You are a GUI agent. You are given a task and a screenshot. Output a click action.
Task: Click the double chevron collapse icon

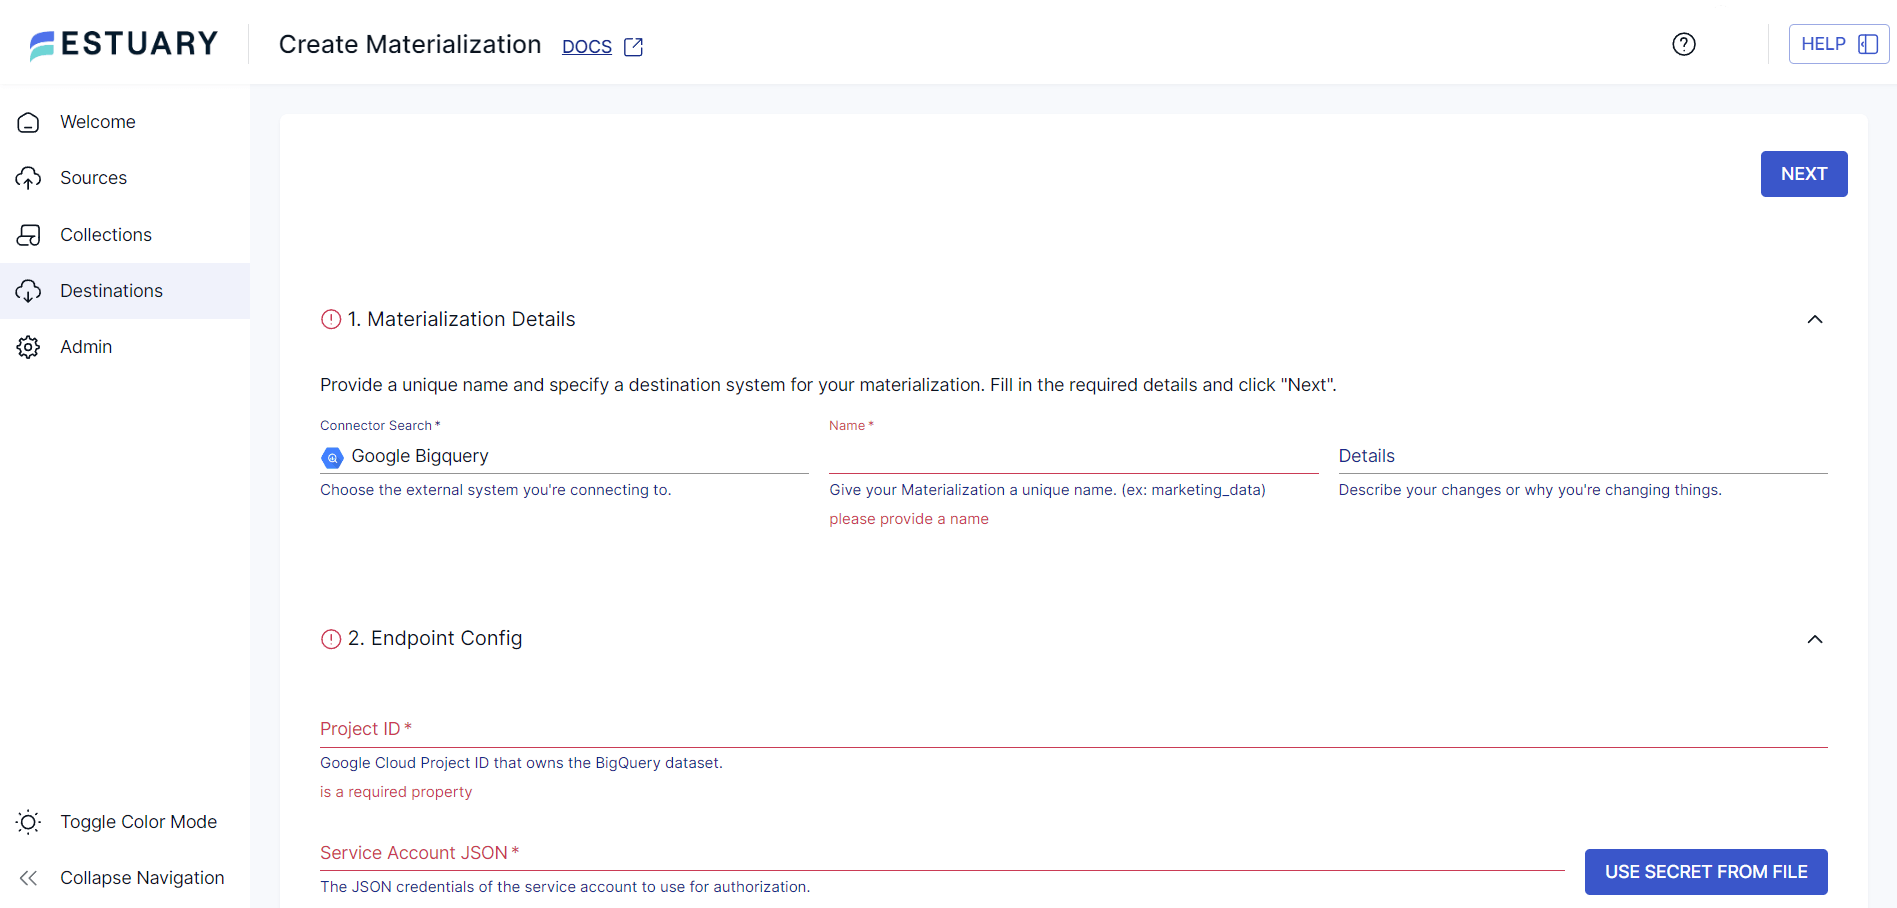[28, 878]
